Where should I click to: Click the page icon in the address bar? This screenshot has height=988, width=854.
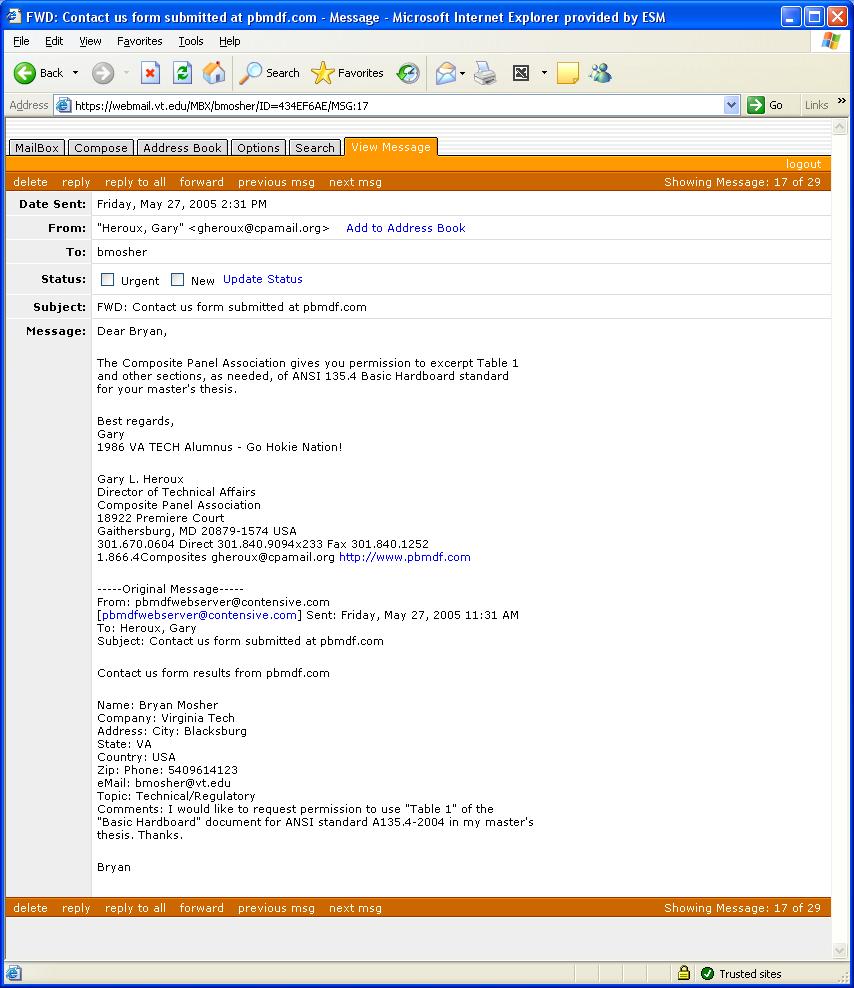click(x=64, y=105)
